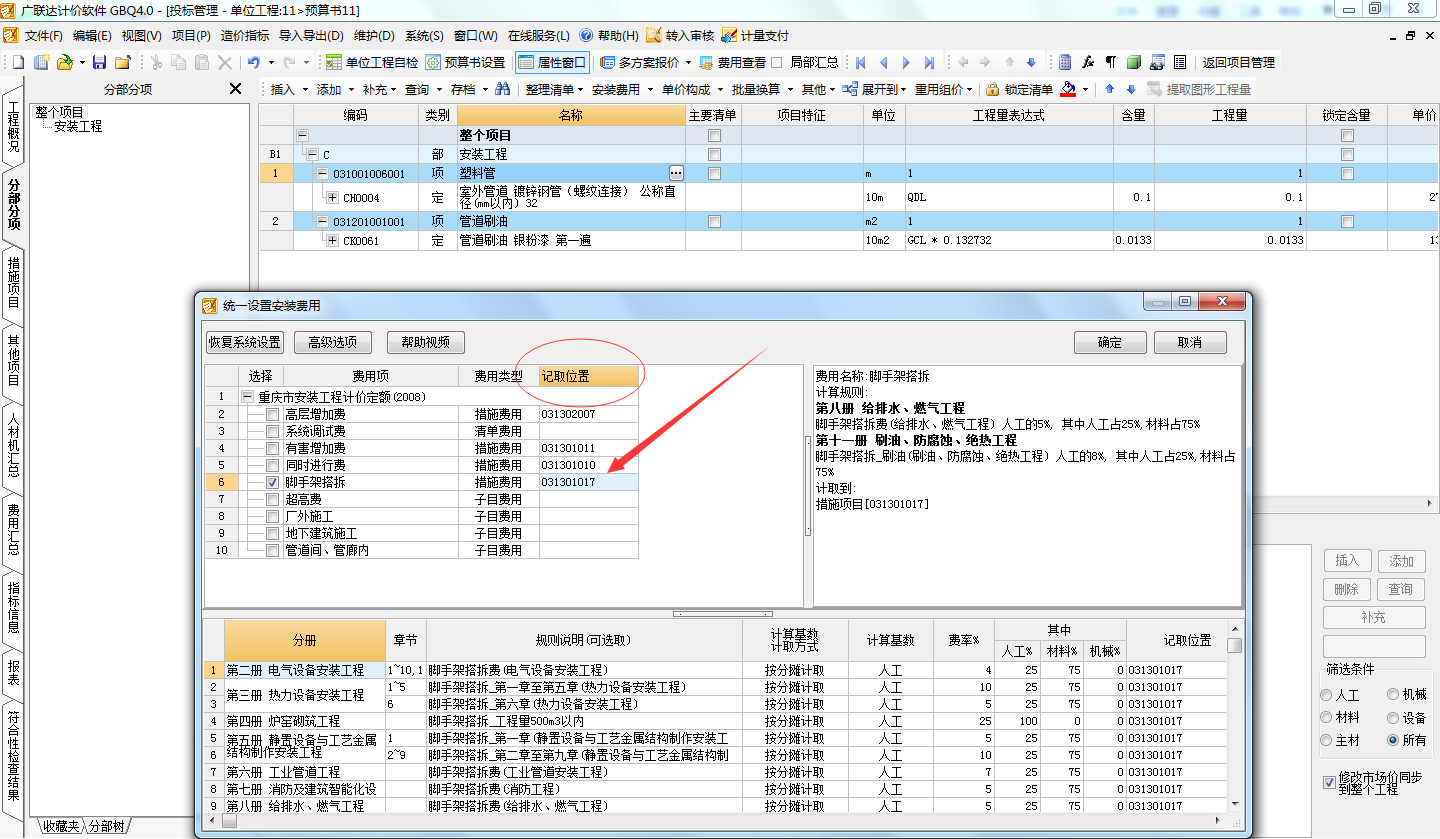The height and width of the screenshot is (839, 1440).
Task: Move row down with blue arrow
Action: click(x=1131, y=89)
